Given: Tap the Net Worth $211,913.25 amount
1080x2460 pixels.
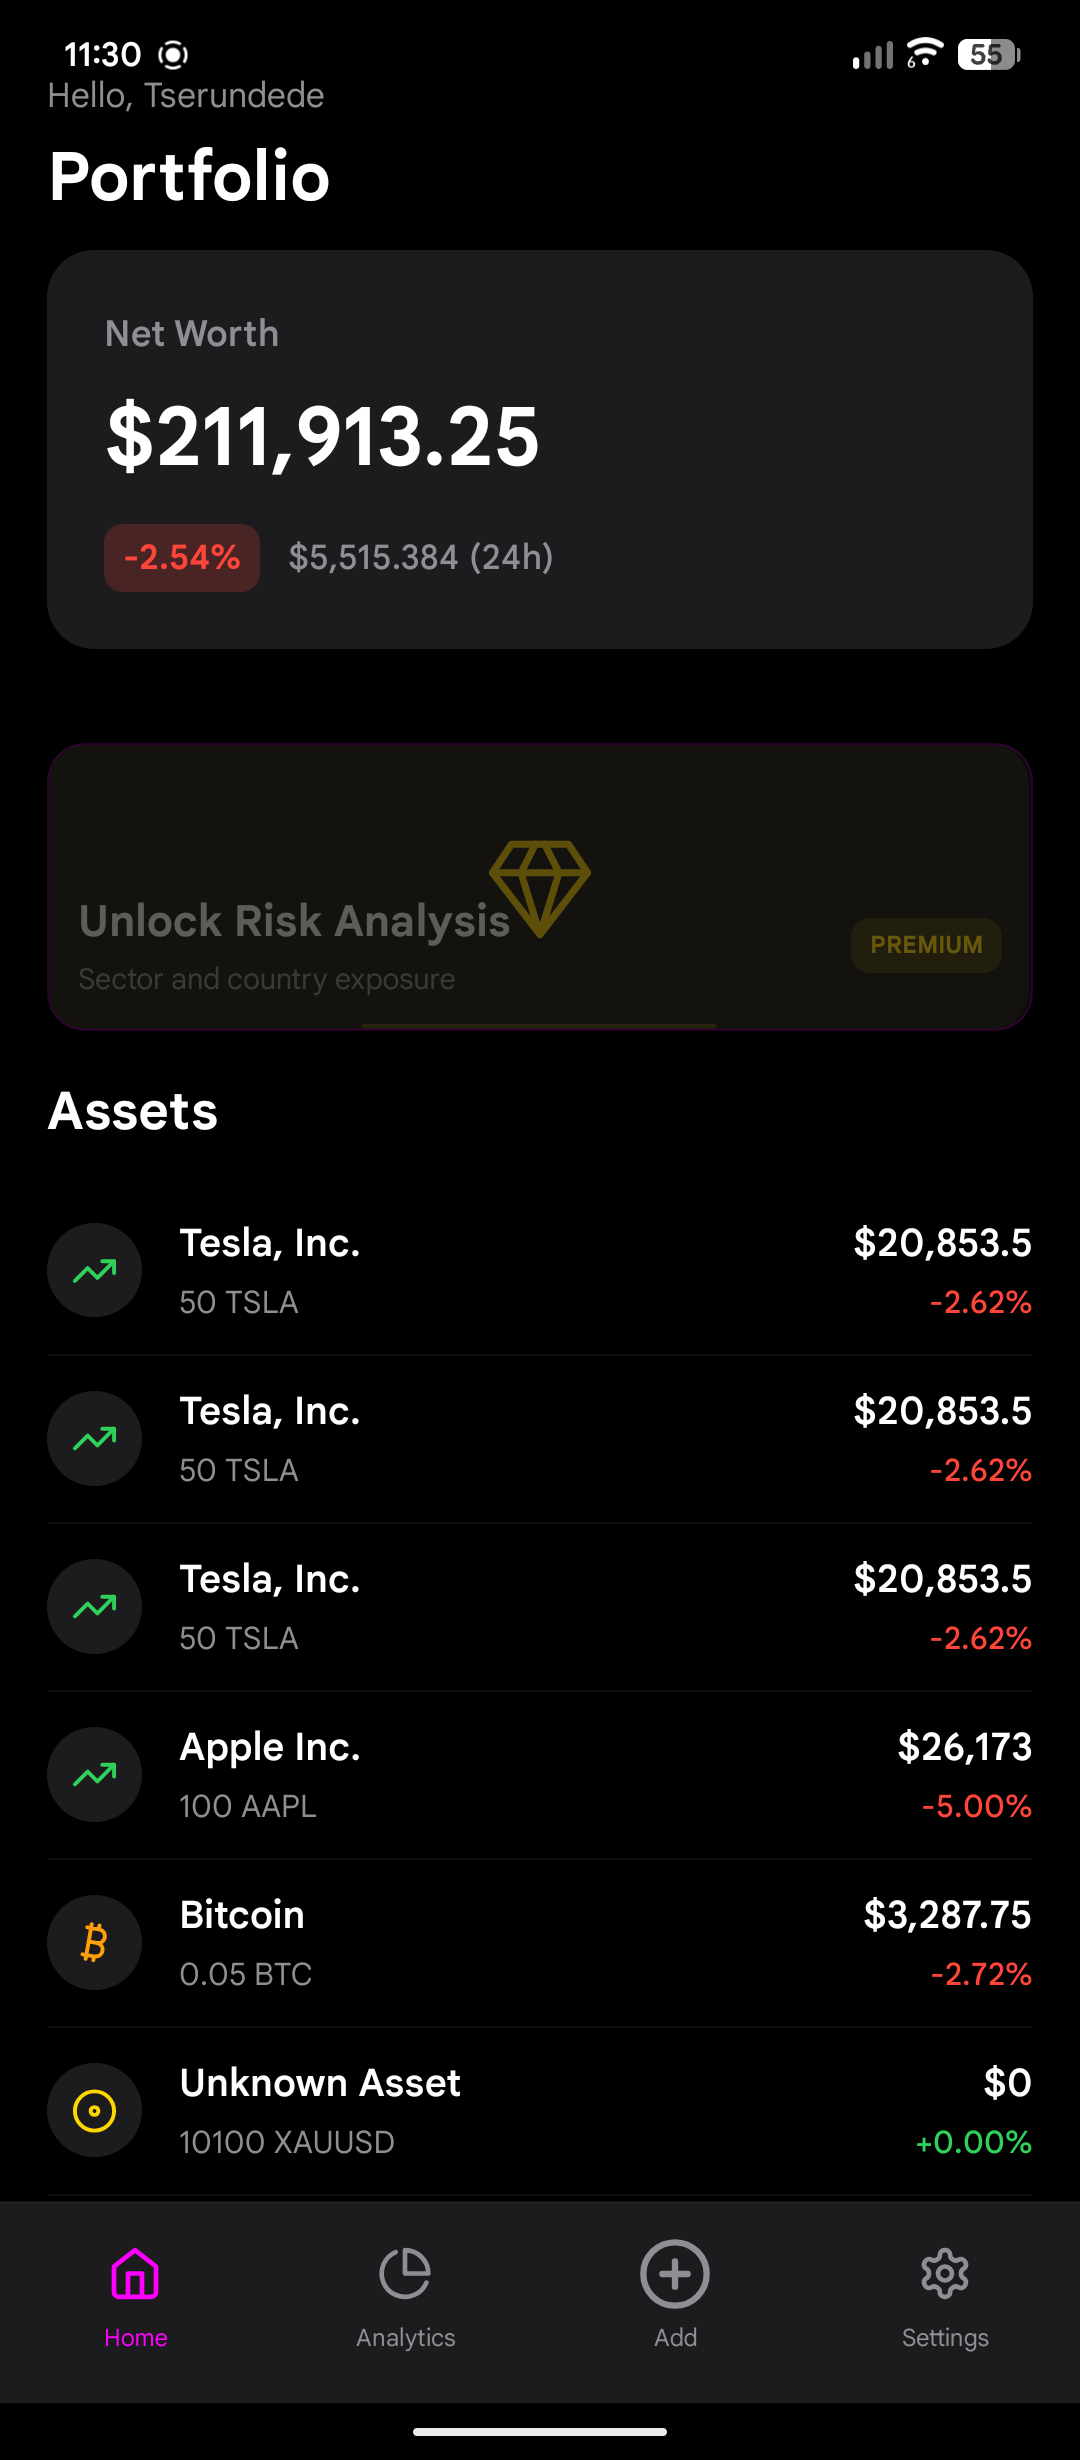Looking at the screenshot, I should pos(323,437).
